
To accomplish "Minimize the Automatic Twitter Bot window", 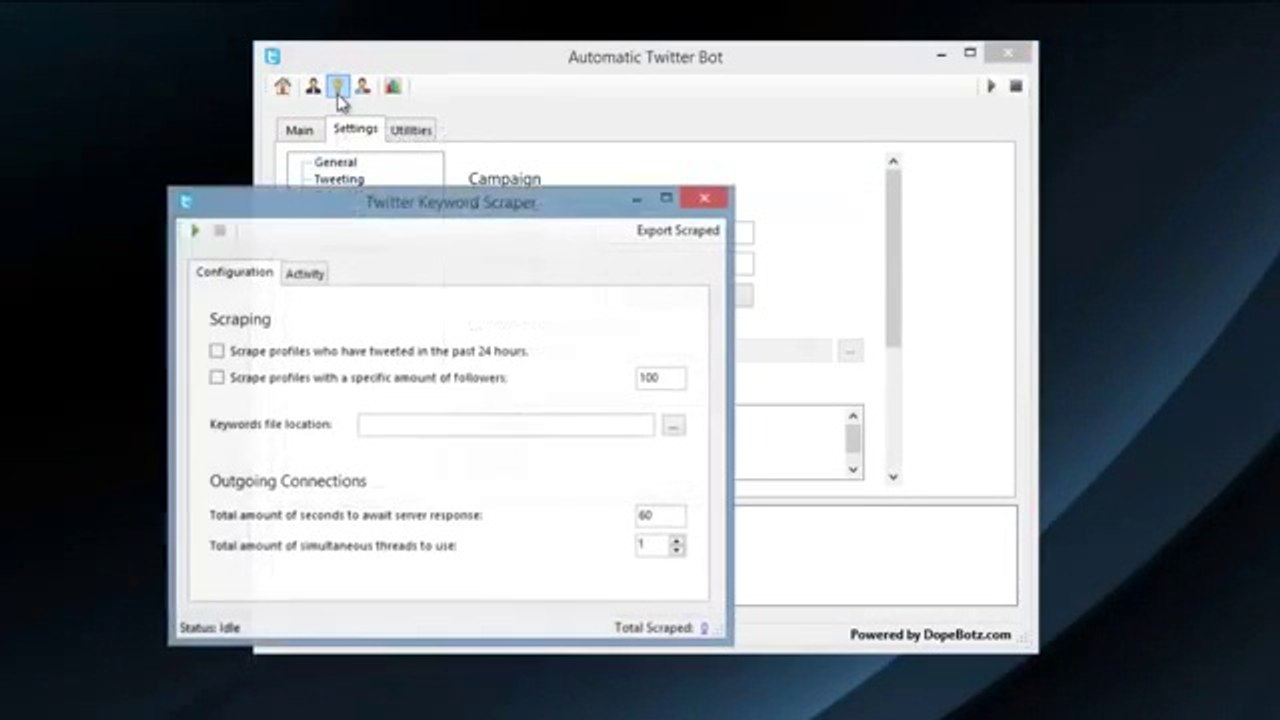I will [942, 53].
